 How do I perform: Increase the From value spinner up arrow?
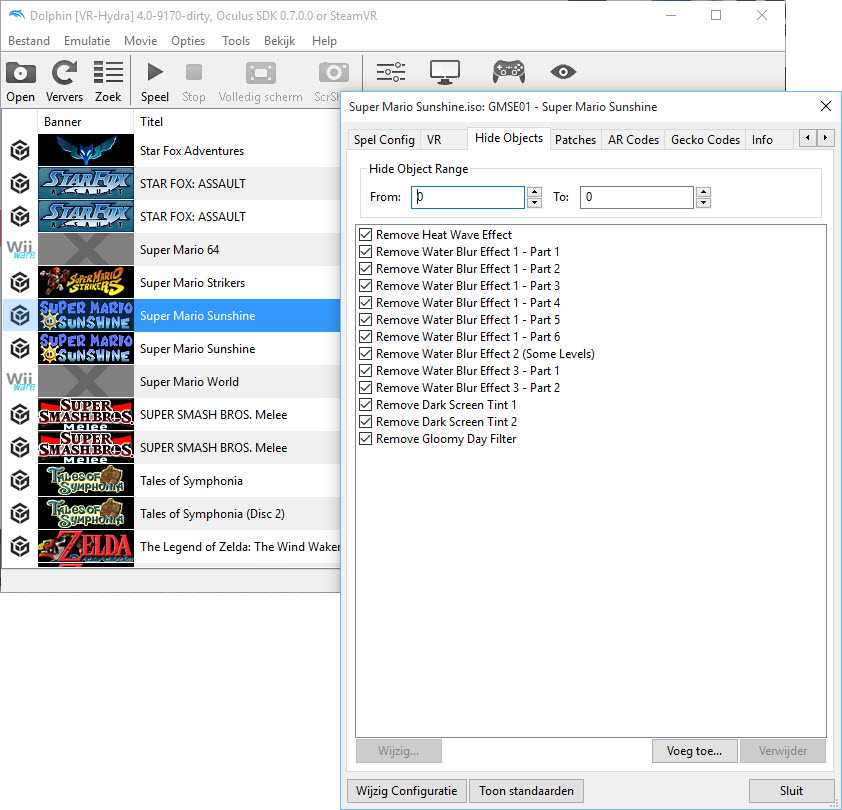[535, 192]
